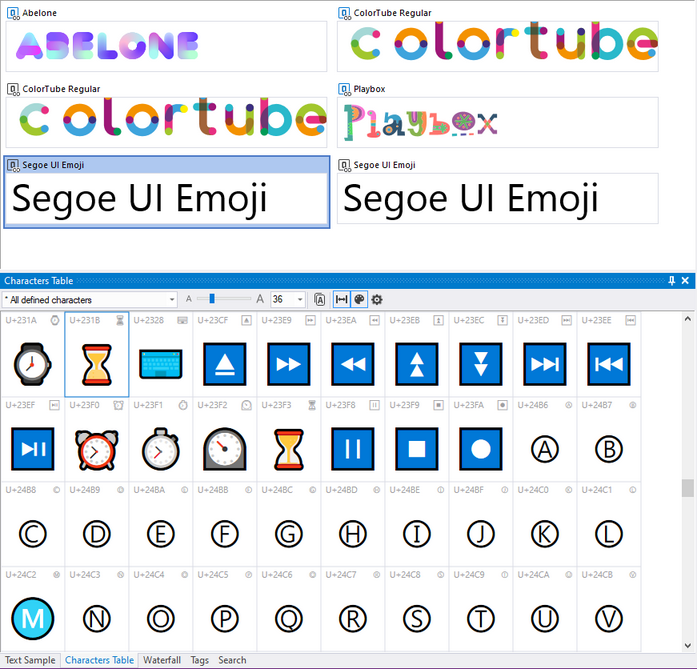The width and height of the screenshot is (697, 669).
Task: Select the circled B character U+24B7
Action: (609, 439)
